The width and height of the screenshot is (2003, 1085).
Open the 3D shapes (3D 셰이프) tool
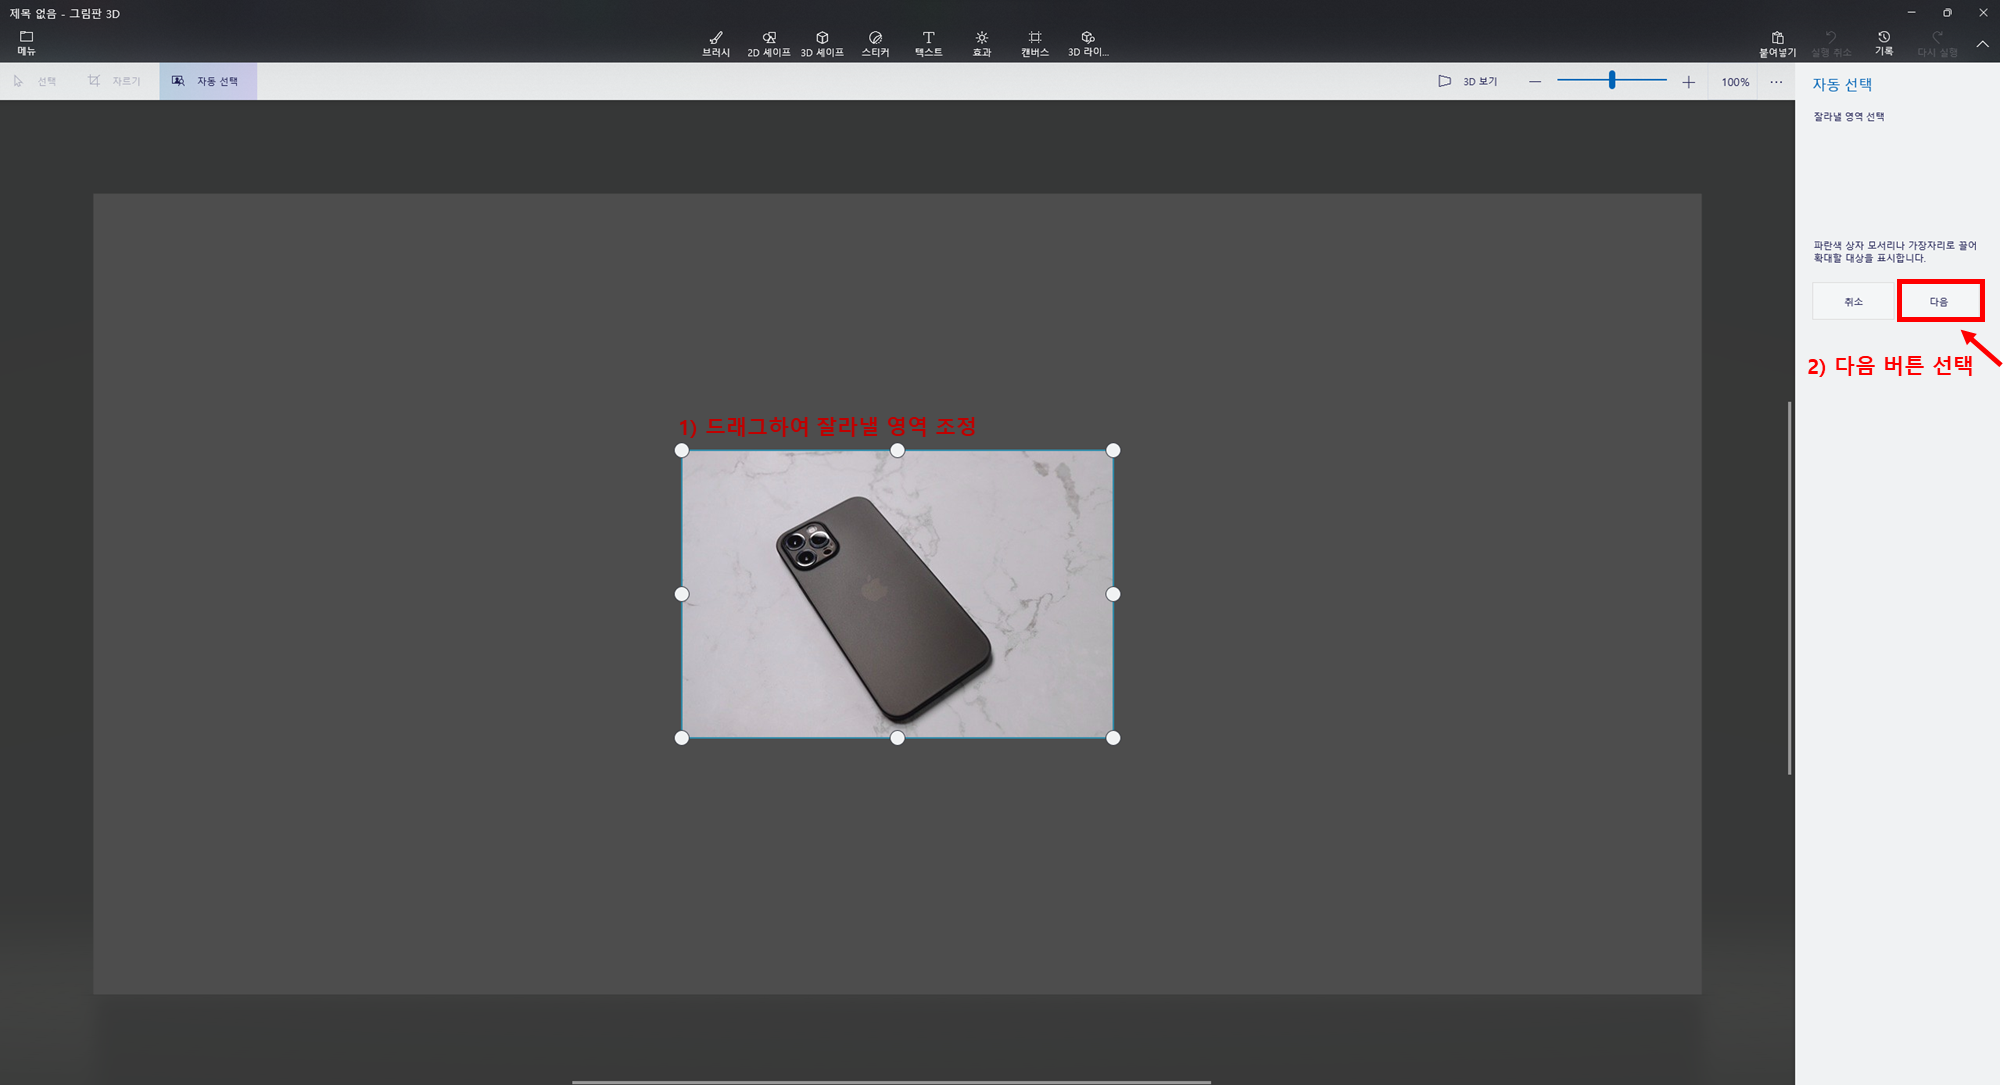coord(822,42)
